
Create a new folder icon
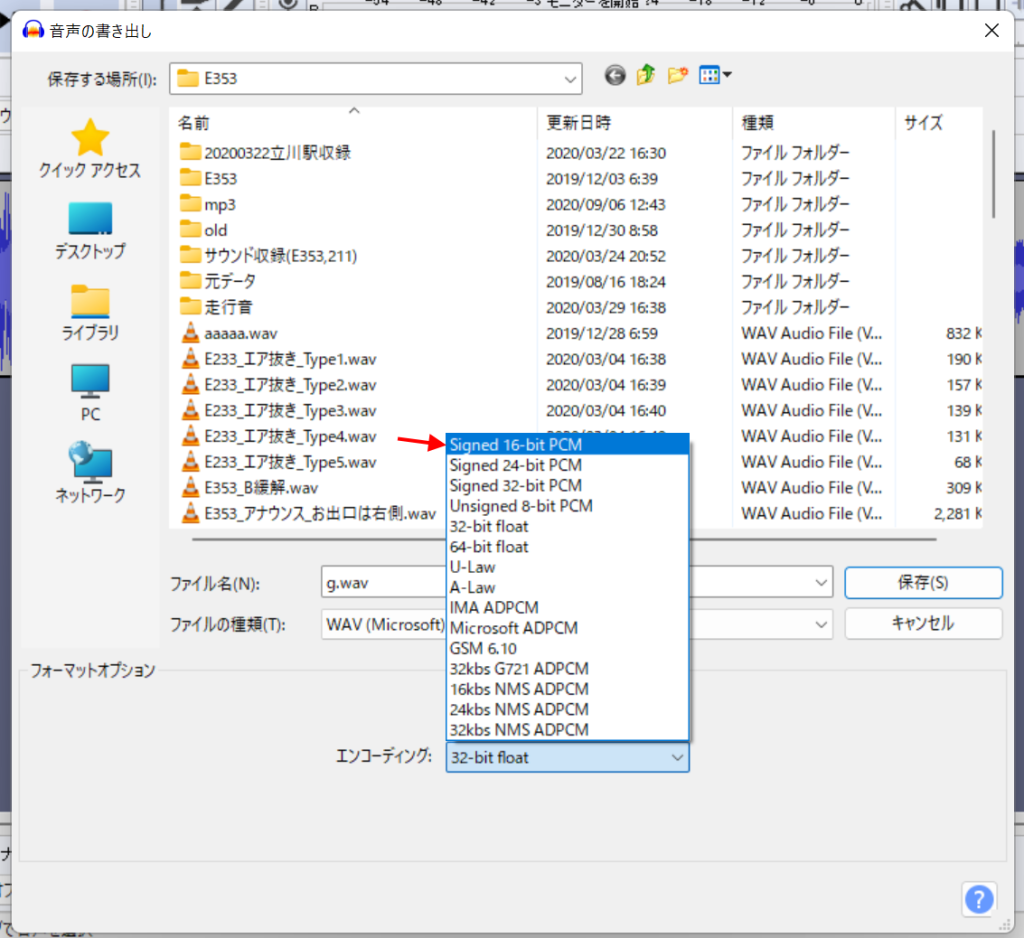click(x=678, y=76)
